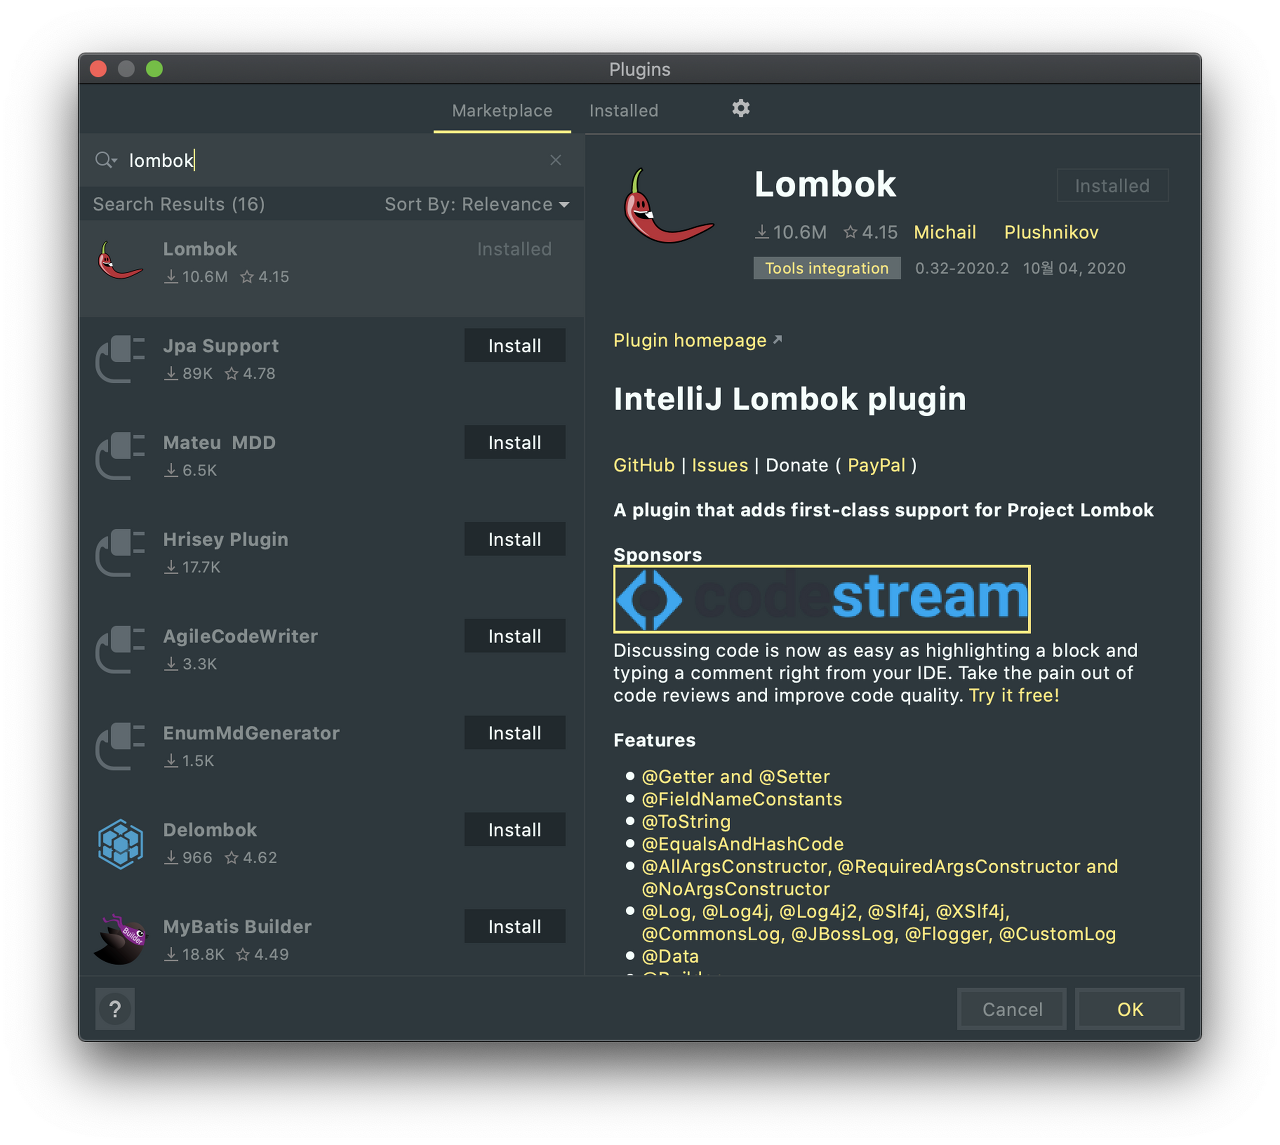Viewport: 1280px width, 1145px height.
Task: Click the Try it free! link
Action: tap(1014, 695)
